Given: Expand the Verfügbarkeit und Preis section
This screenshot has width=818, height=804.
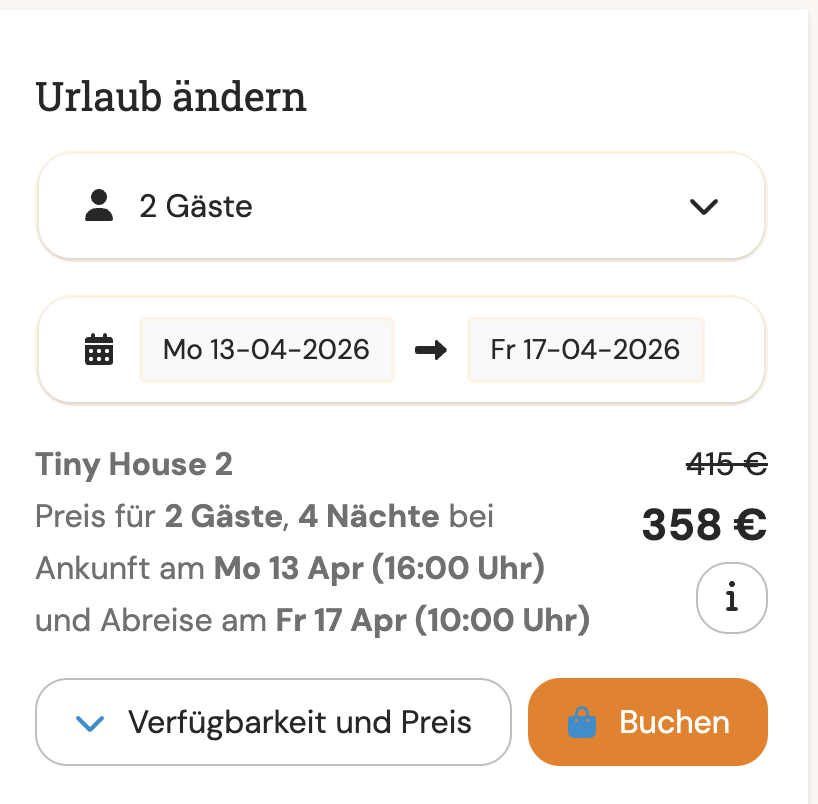Looking at the screenshot, I should click(x=273, y=722).
